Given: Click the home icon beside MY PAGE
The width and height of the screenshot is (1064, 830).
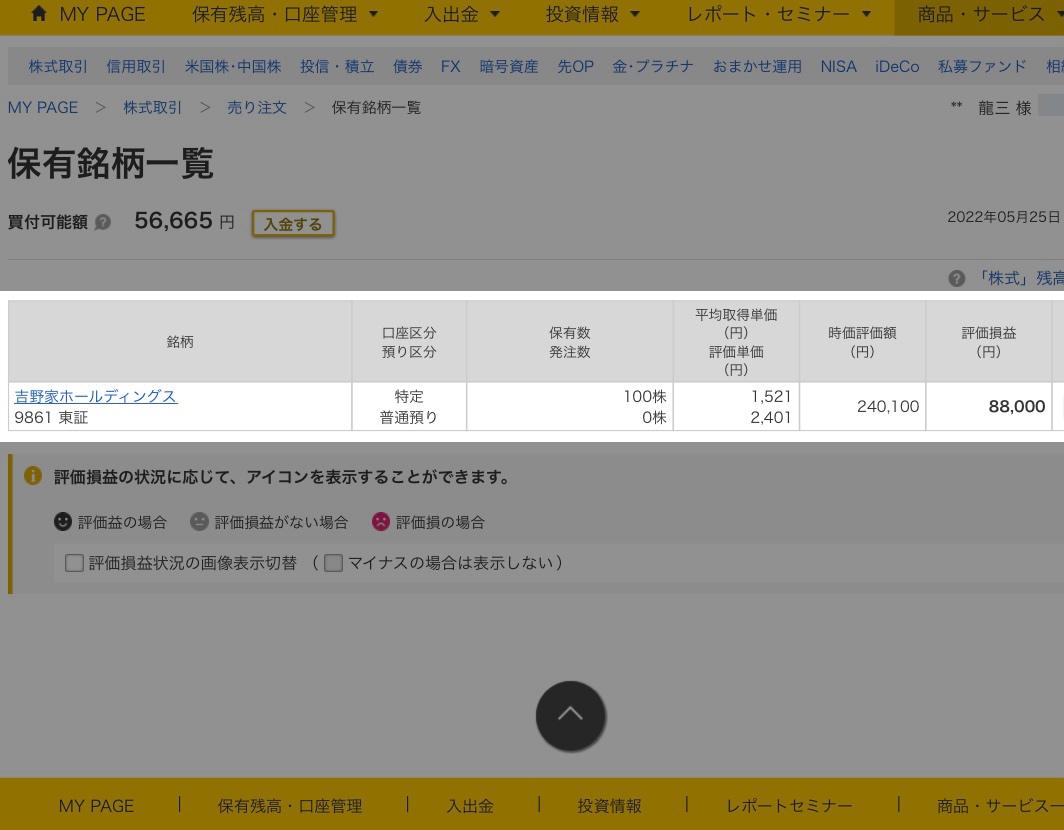Looking at the screenshot, I should point(39,14).
